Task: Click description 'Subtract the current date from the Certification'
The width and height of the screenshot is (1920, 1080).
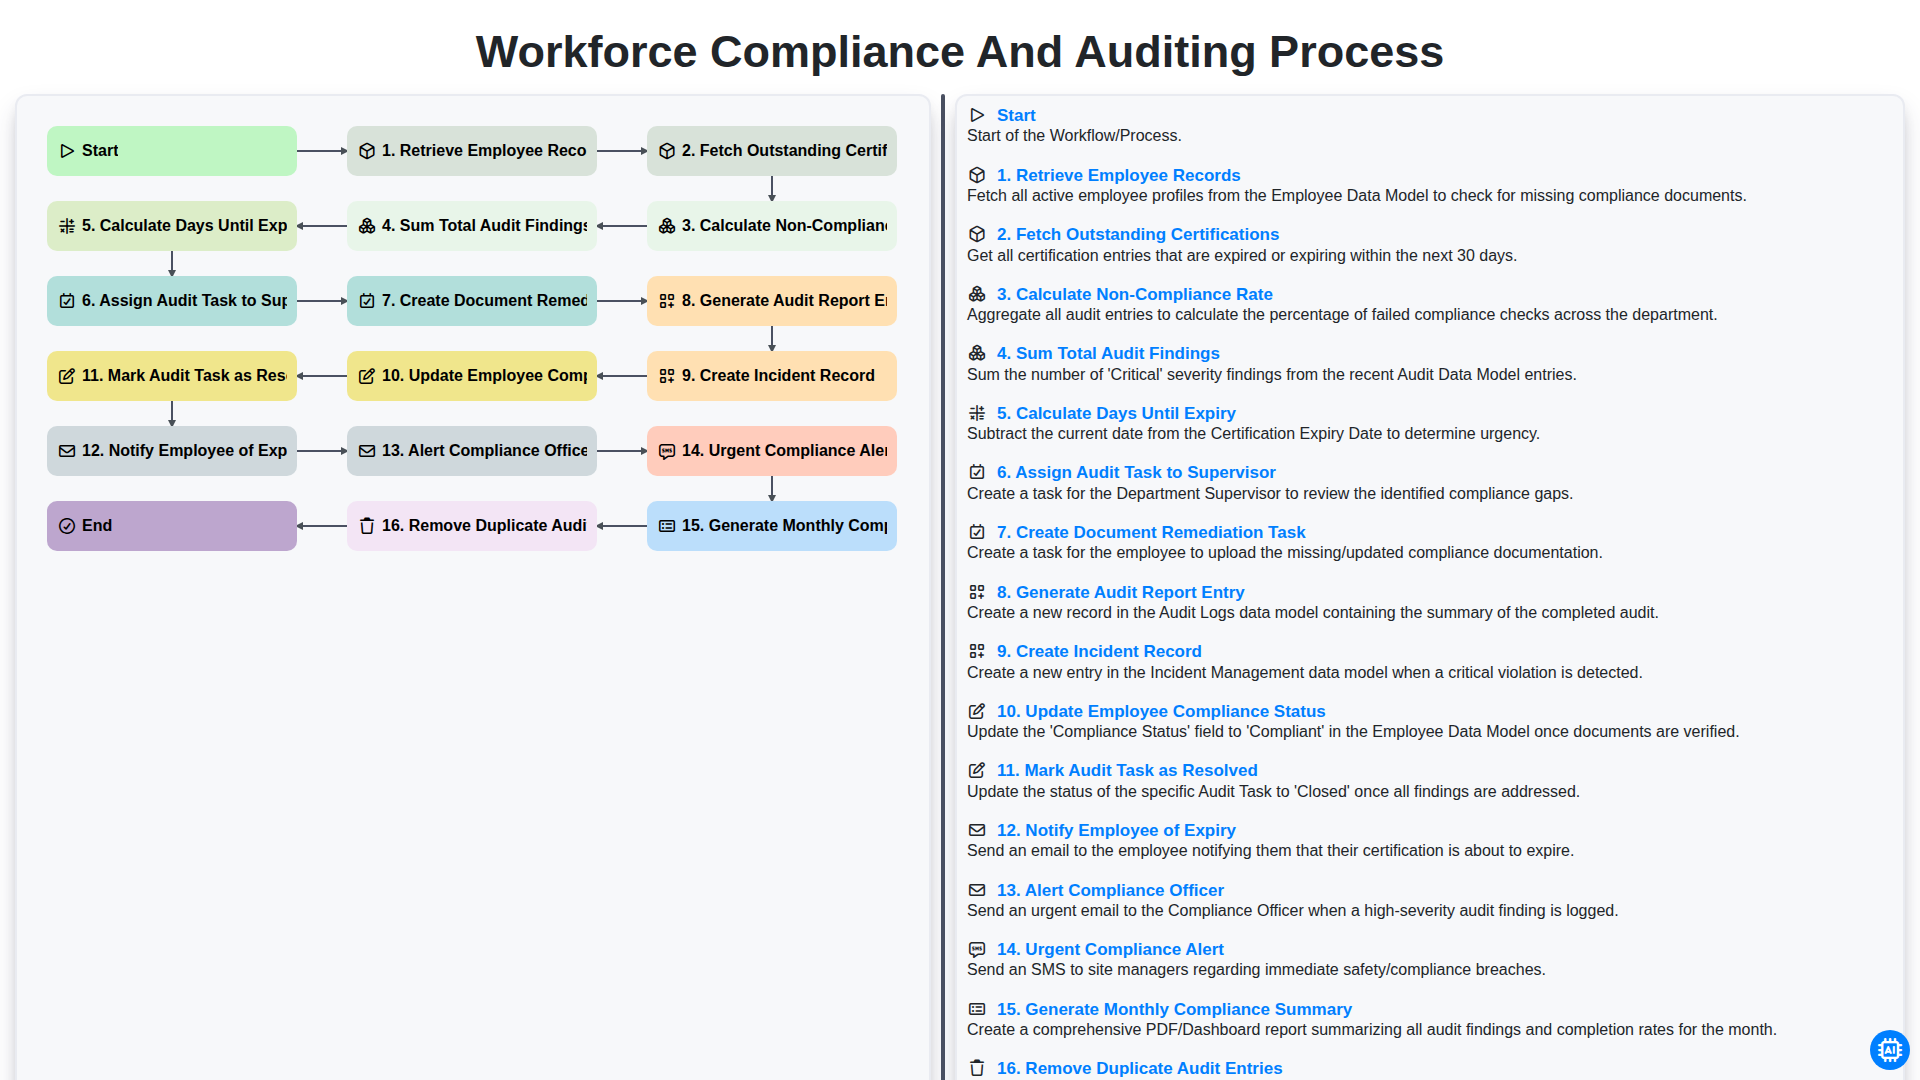Action: 1253,433
